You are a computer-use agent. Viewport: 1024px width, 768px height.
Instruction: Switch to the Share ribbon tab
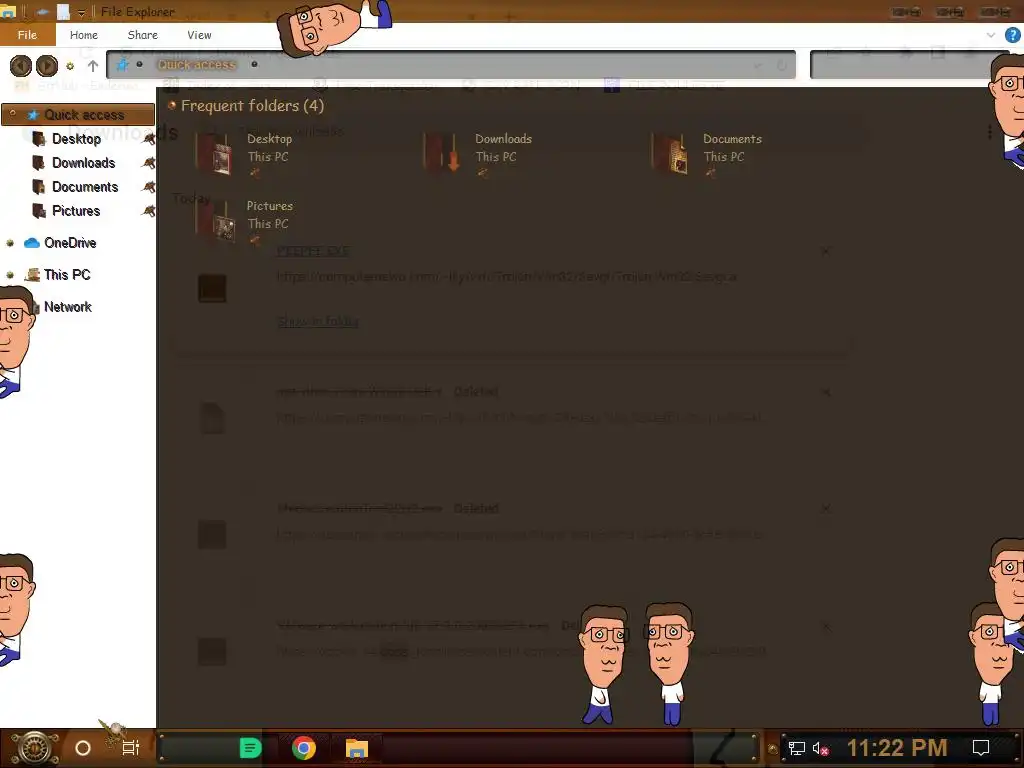pyautogui.click(x=142, y=35)
